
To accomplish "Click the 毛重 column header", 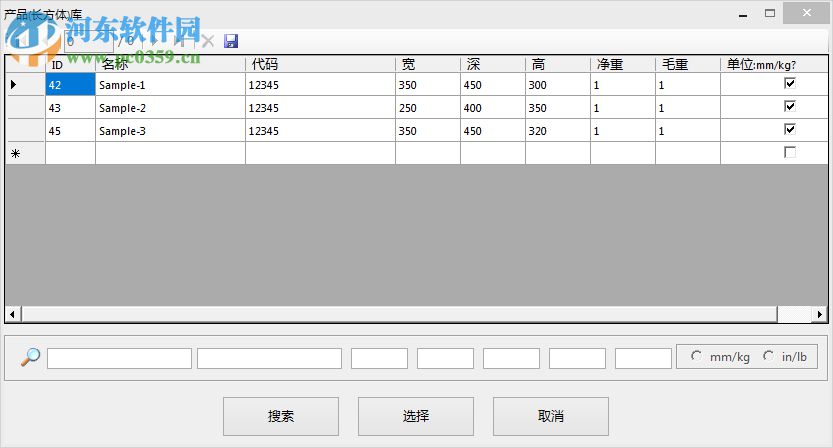I will click(x=687, y=64).
